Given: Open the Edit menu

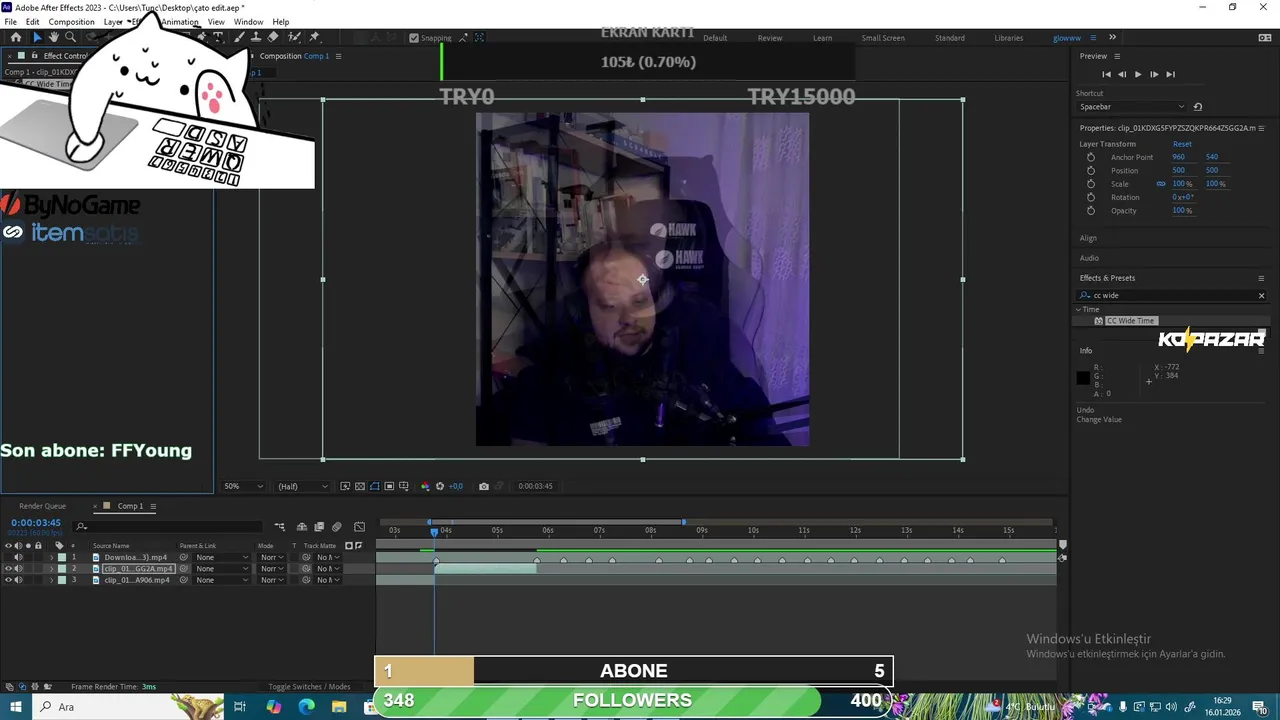Looking at the screenshot, I should (33, 22).
